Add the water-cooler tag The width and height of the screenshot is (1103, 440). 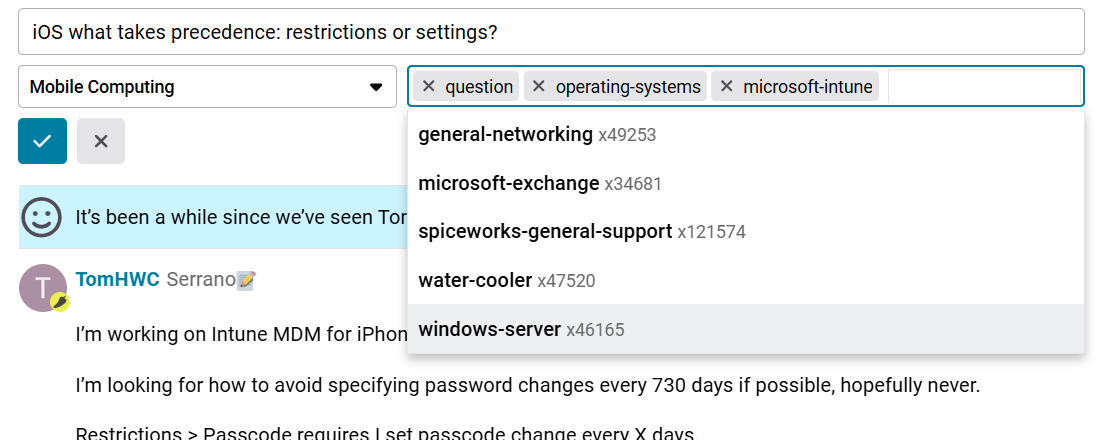(475, 280)
